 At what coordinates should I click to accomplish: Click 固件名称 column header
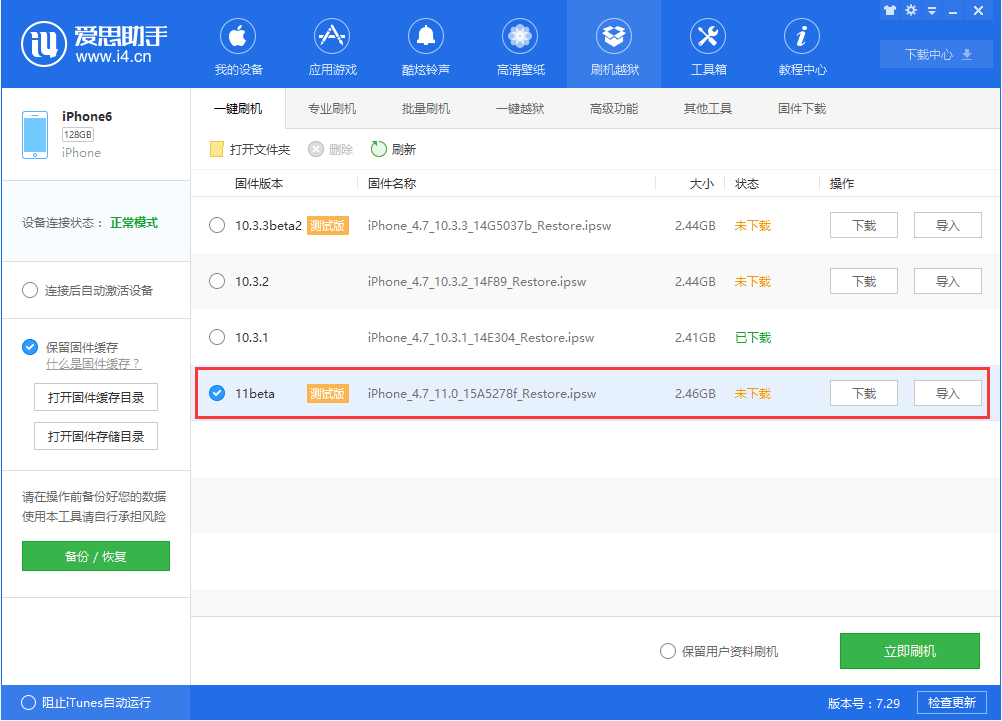[392, 183]
